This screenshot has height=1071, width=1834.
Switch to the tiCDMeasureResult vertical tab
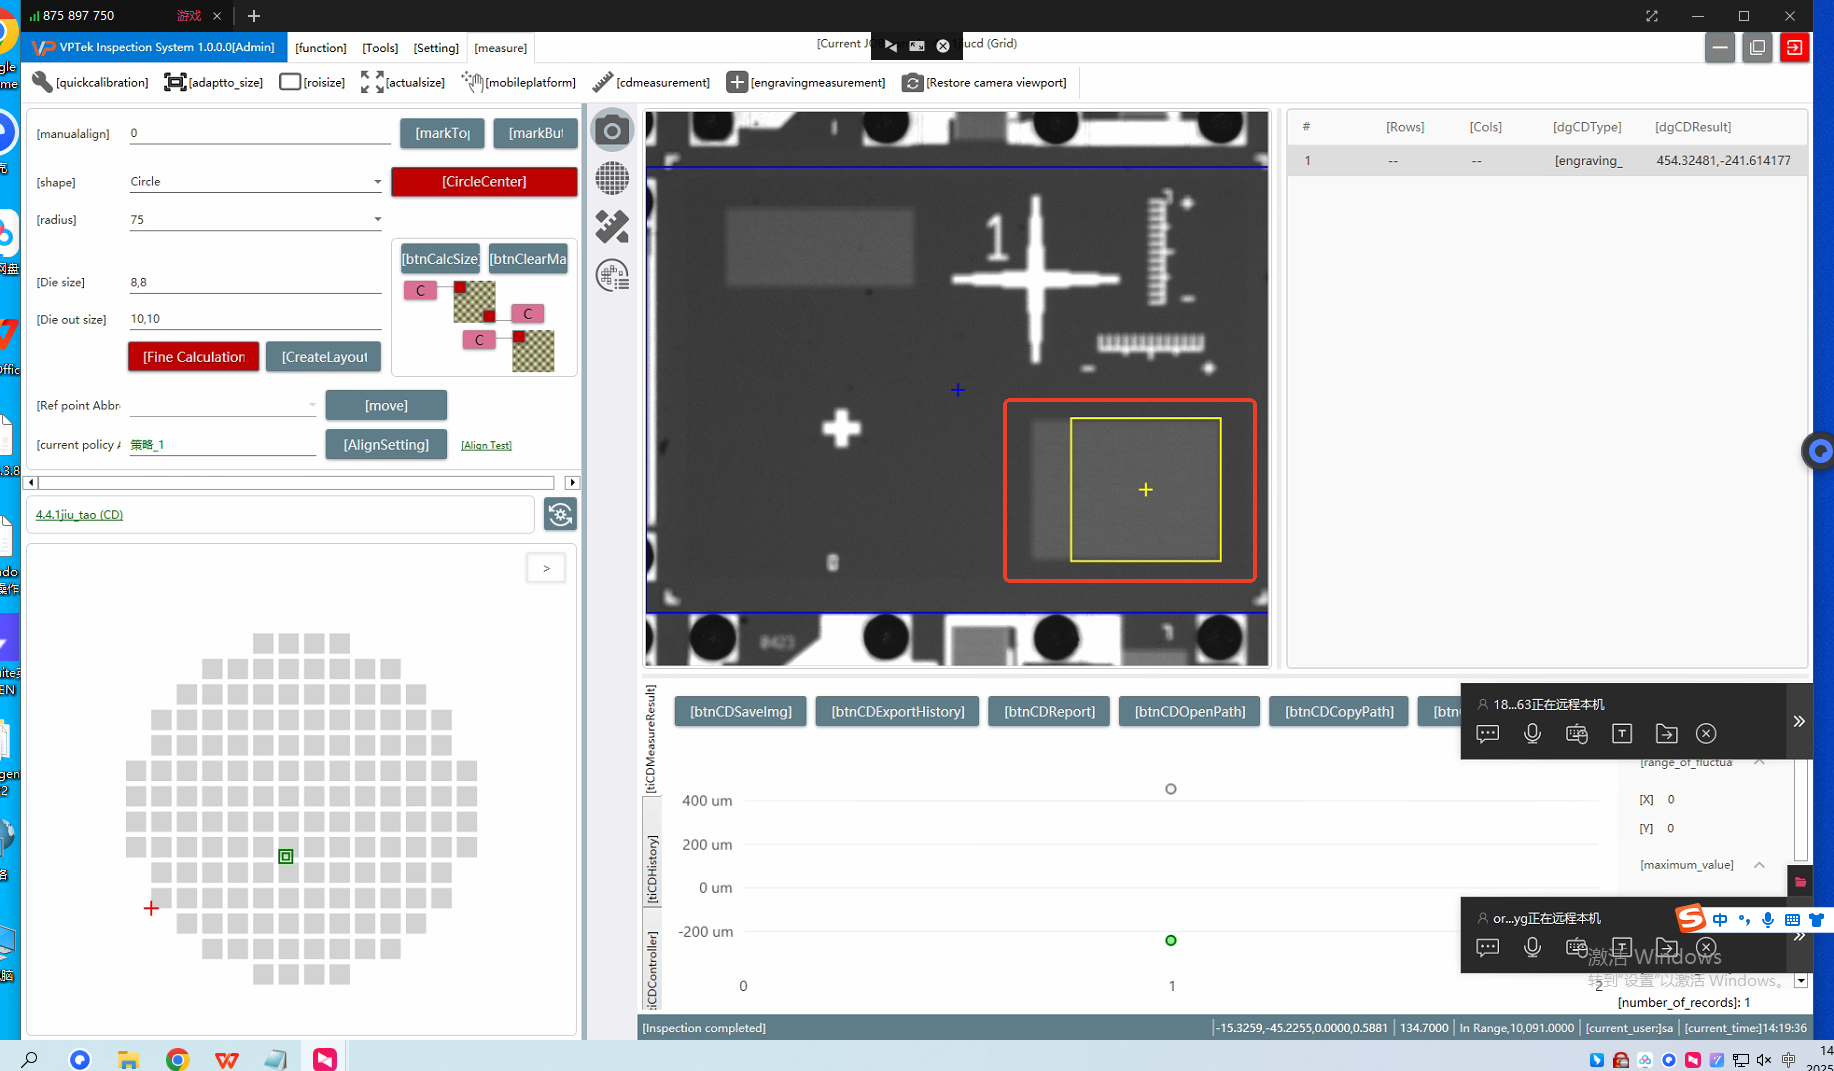[x=651, y=738]
